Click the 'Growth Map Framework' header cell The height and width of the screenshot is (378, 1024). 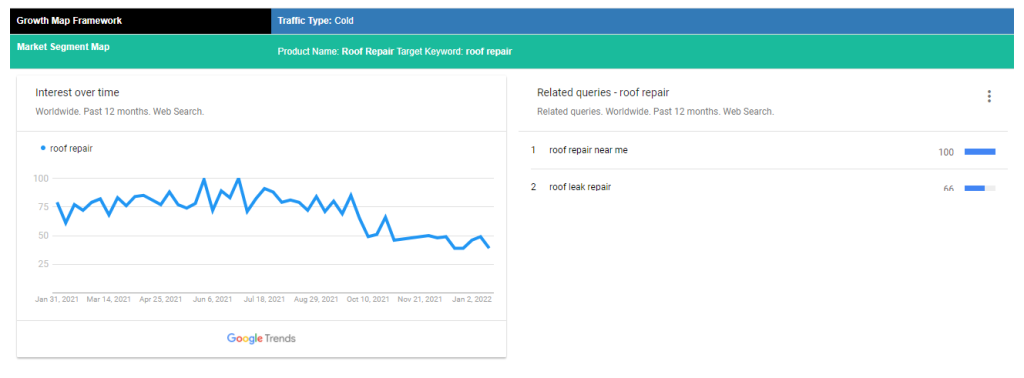click(x=140, y=21)
